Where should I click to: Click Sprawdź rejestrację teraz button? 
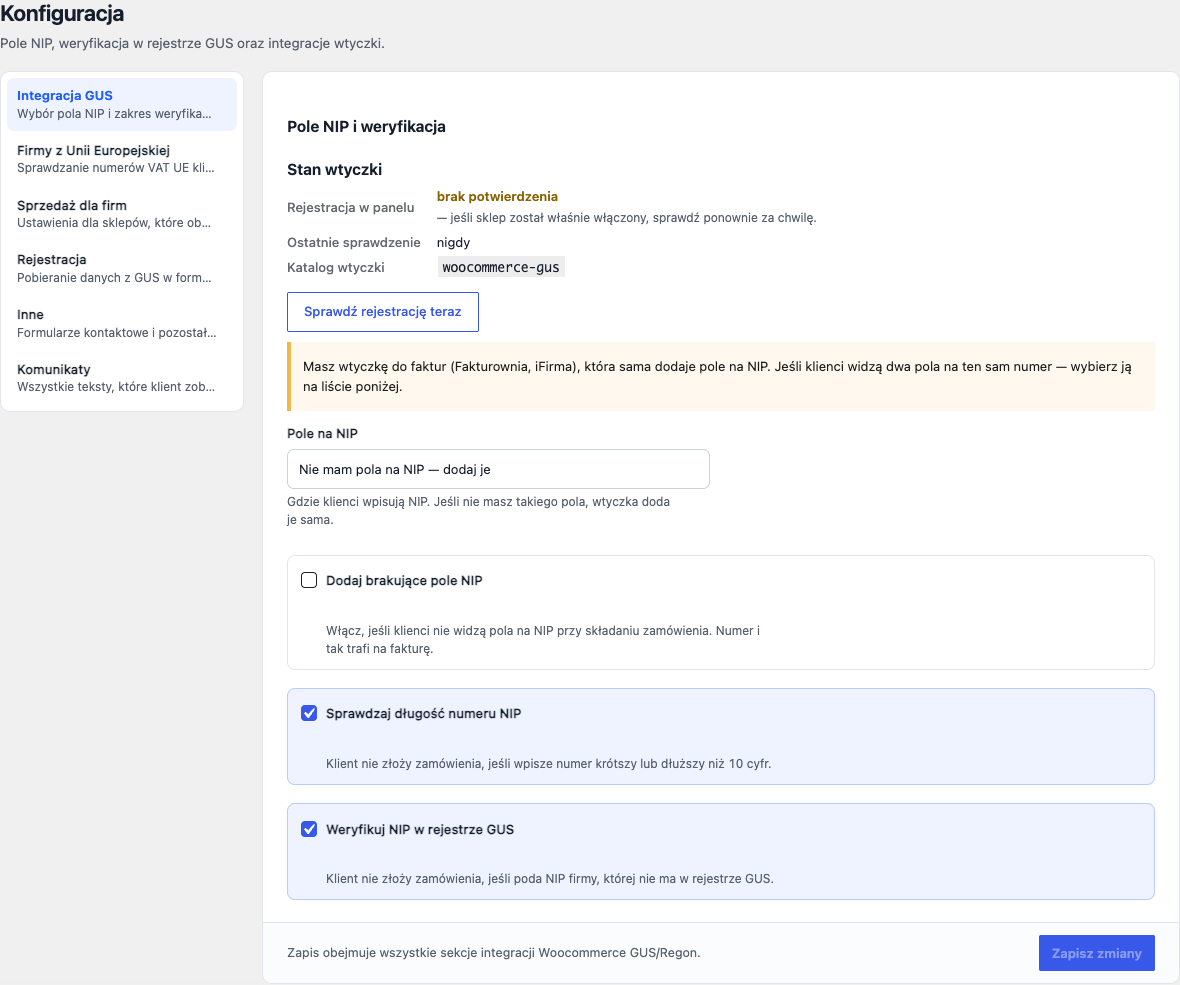[x=382, y=312]
